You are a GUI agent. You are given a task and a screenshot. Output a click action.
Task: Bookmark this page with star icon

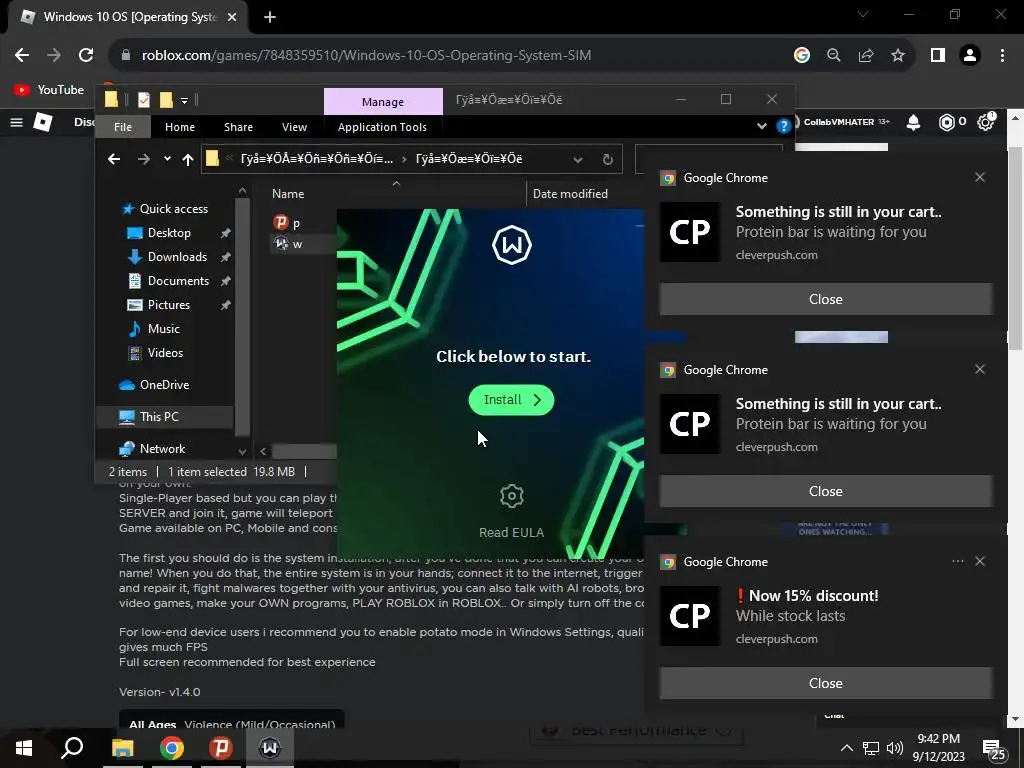click(x=898, y=56)
